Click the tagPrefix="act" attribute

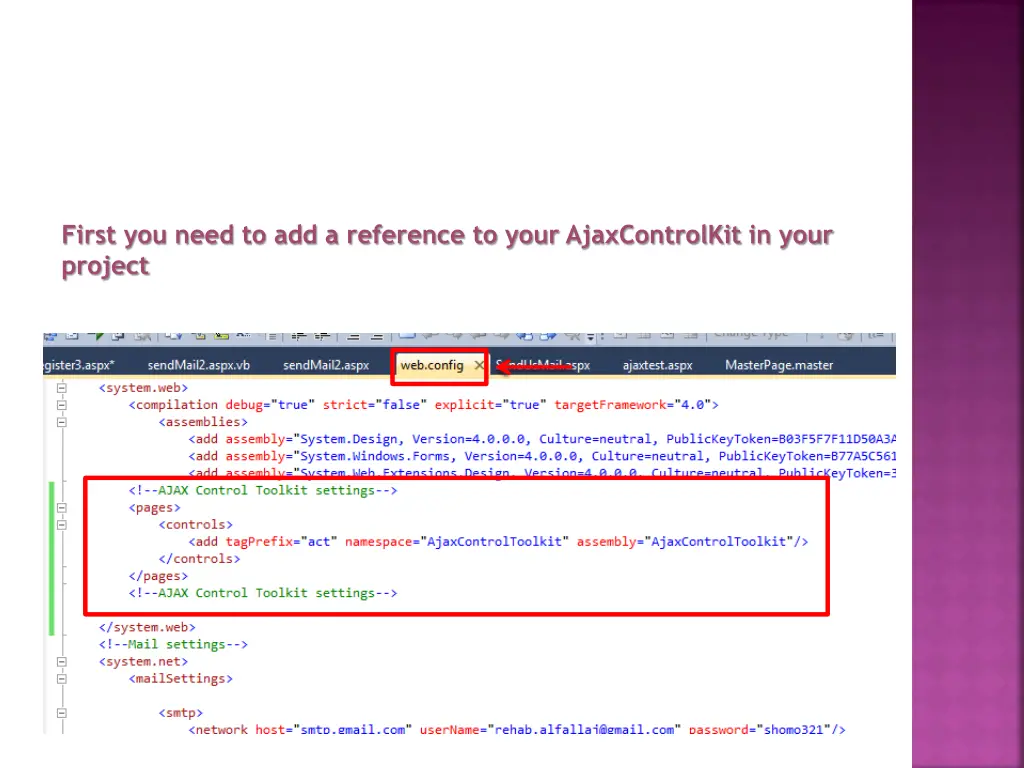281,541
